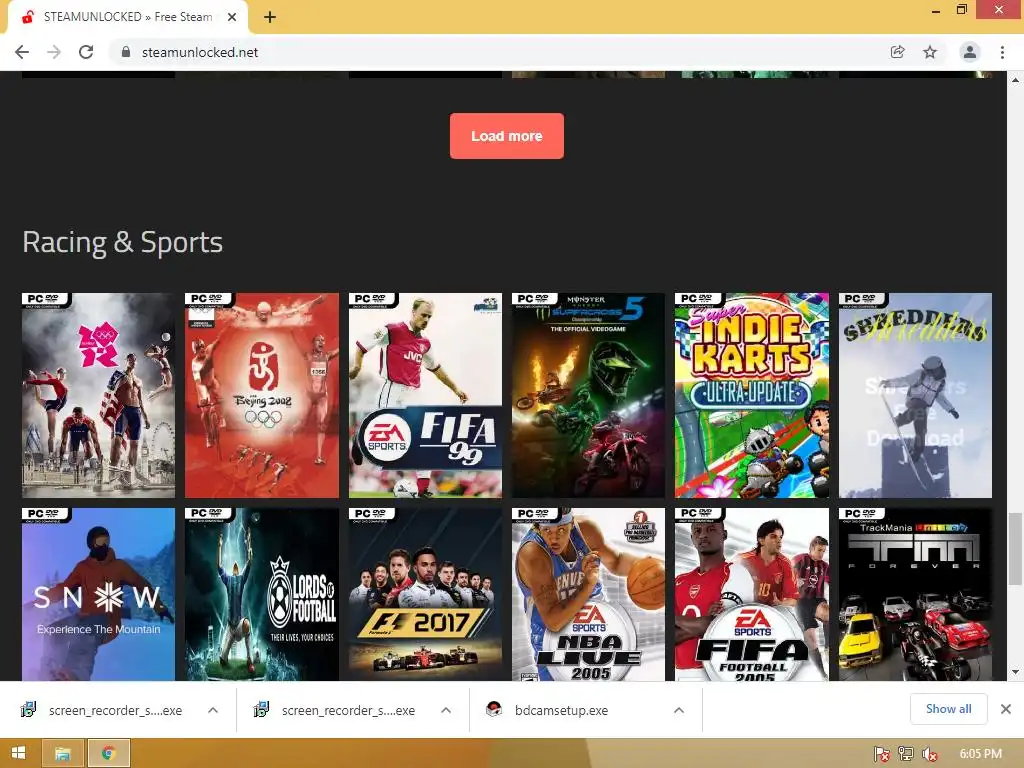Close the downloads bar

coord(1006,709)
